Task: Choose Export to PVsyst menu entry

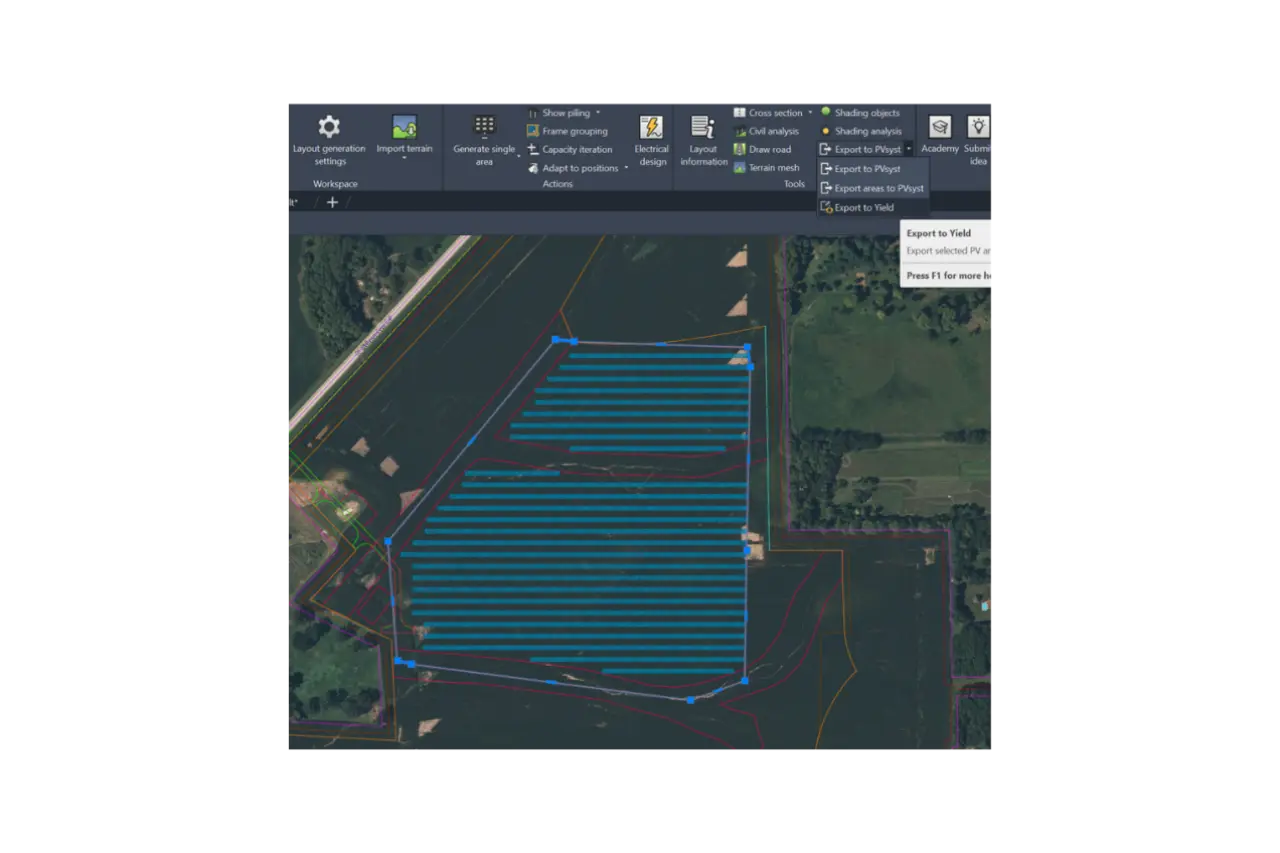Action: click(873, 169)
